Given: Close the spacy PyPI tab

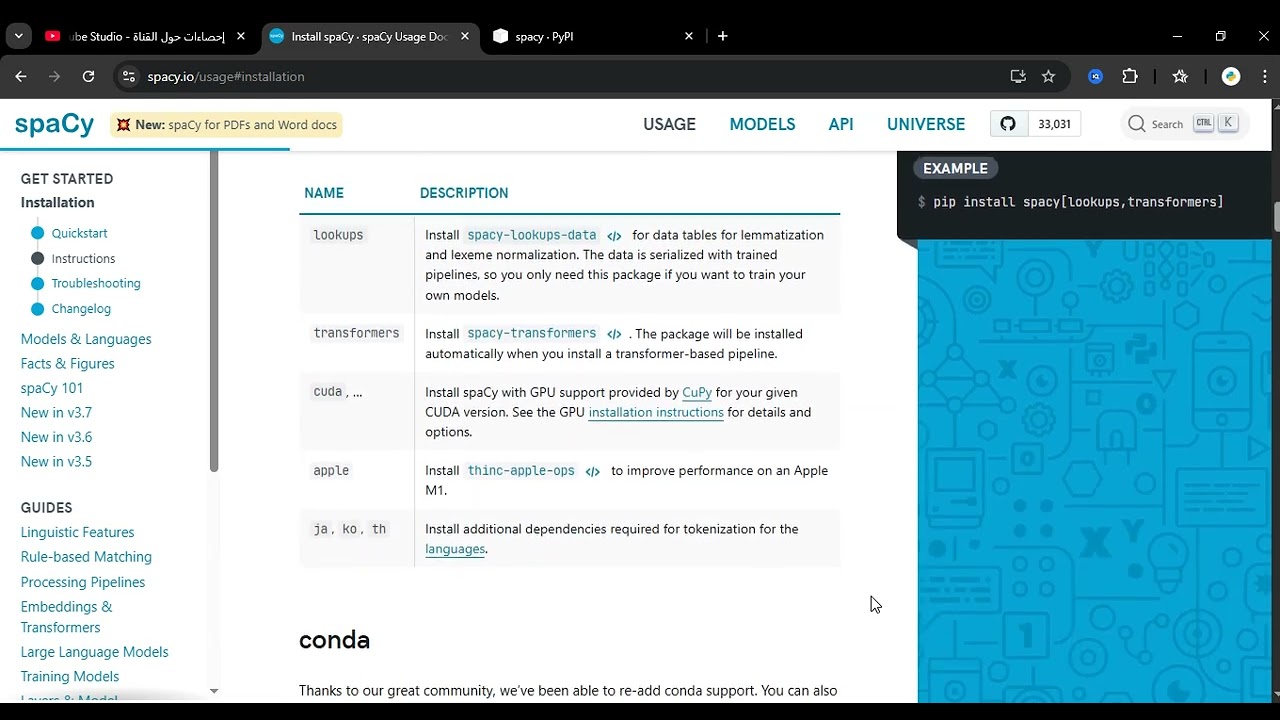Looking at the screenshot, I should coord(689,36).
